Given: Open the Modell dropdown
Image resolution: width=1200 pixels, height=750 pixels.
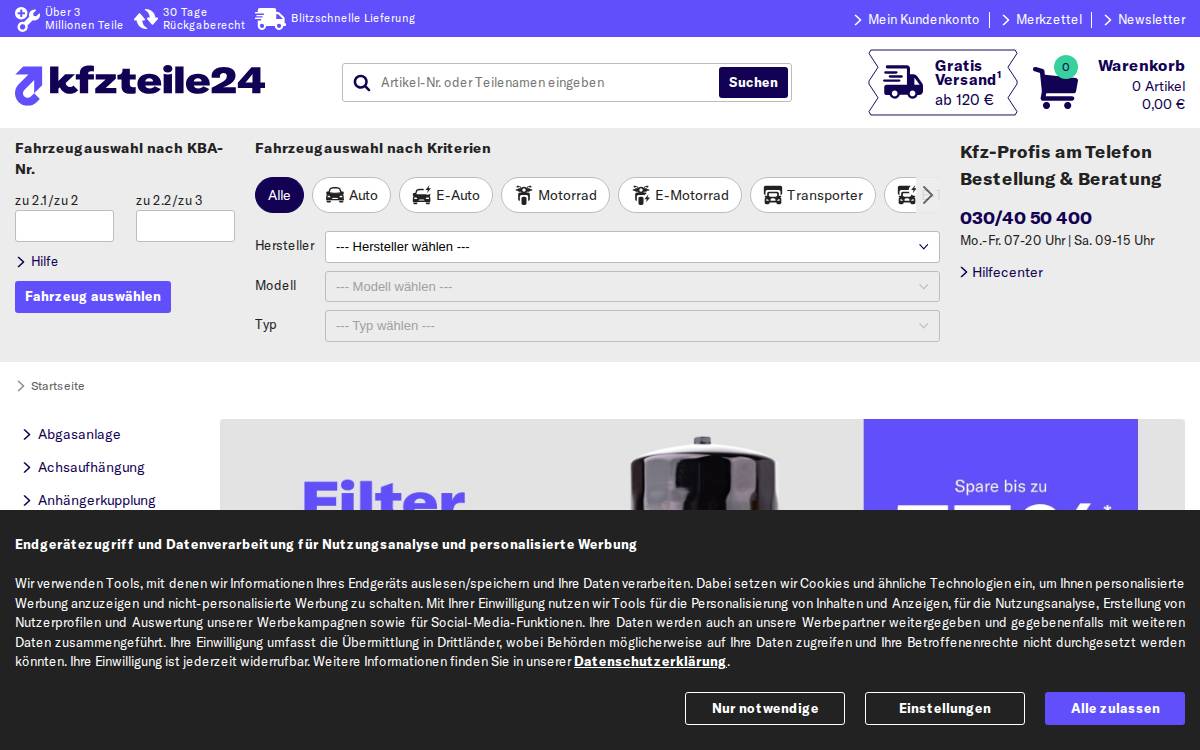Looking at the screenshot, I should click(x=632, y=286).
